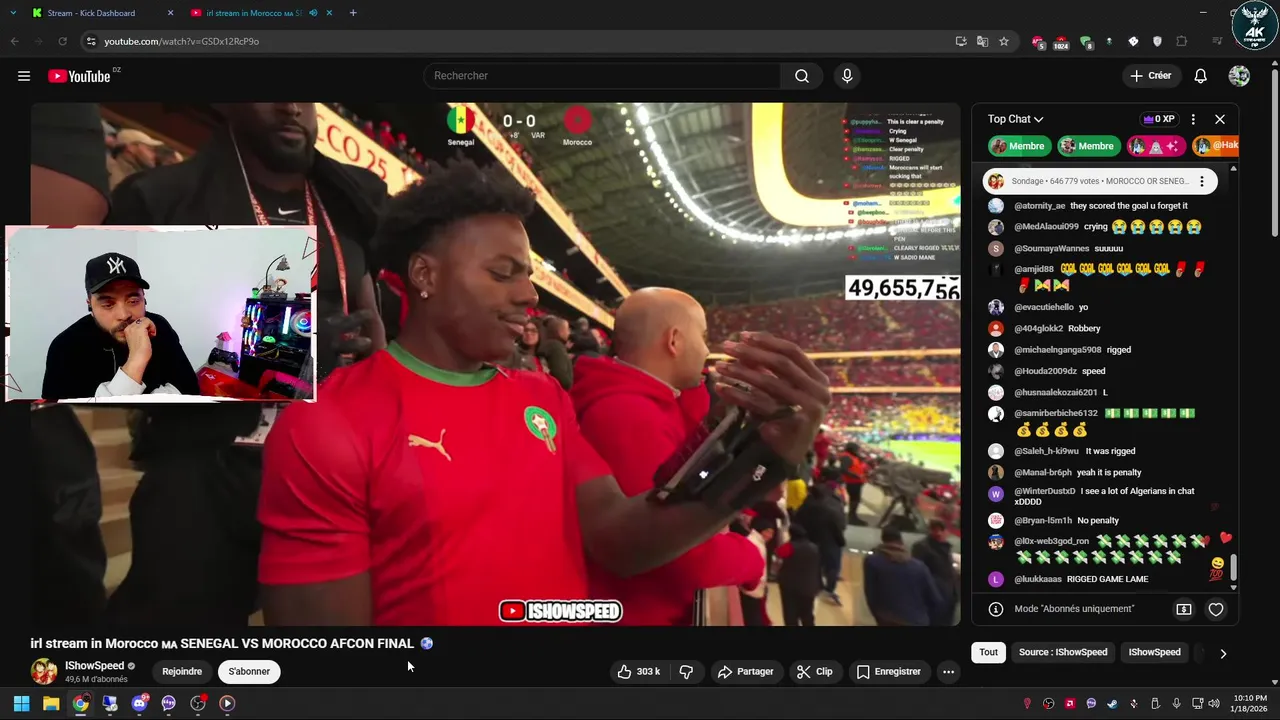Close the live chat panel
Viewport: 1280px width, 720px height.
pyautogui.click(x=1220, y=119)
